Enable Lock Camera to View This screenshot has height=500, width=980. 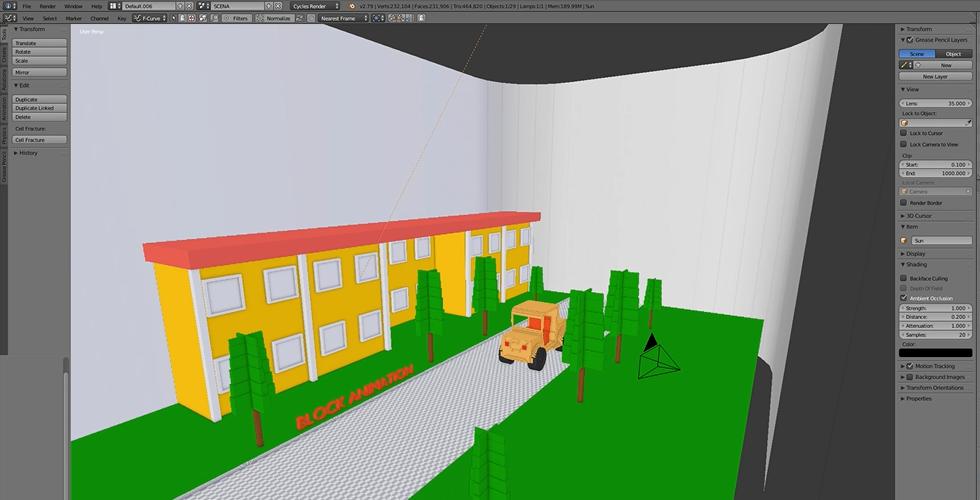(904, 144)
